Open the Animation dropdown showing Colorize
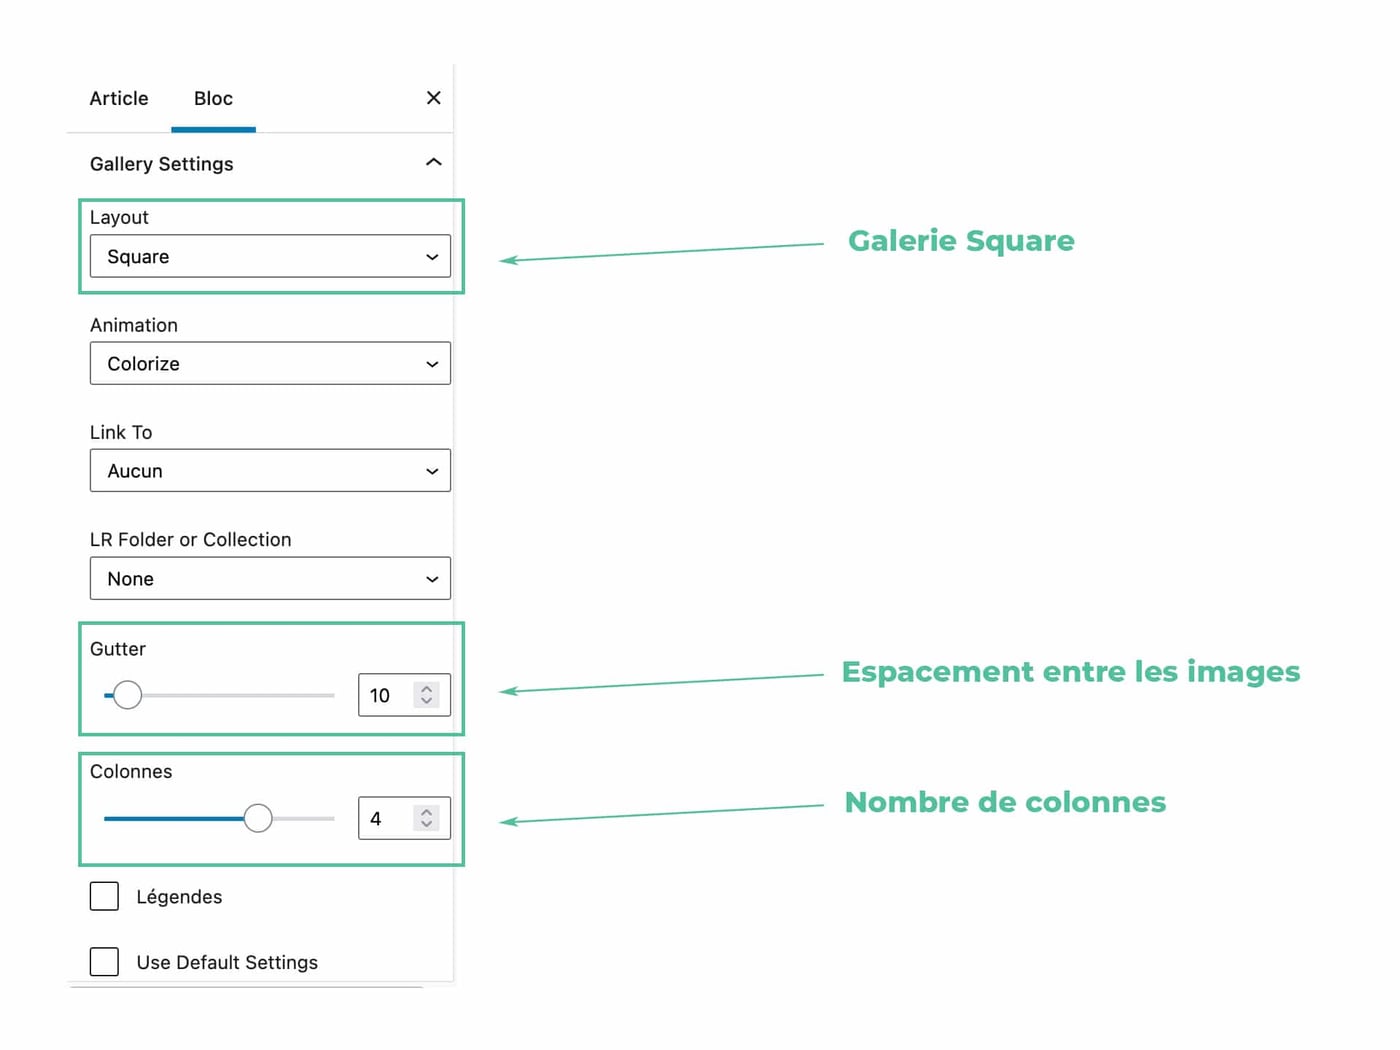 tap(270, 364)
